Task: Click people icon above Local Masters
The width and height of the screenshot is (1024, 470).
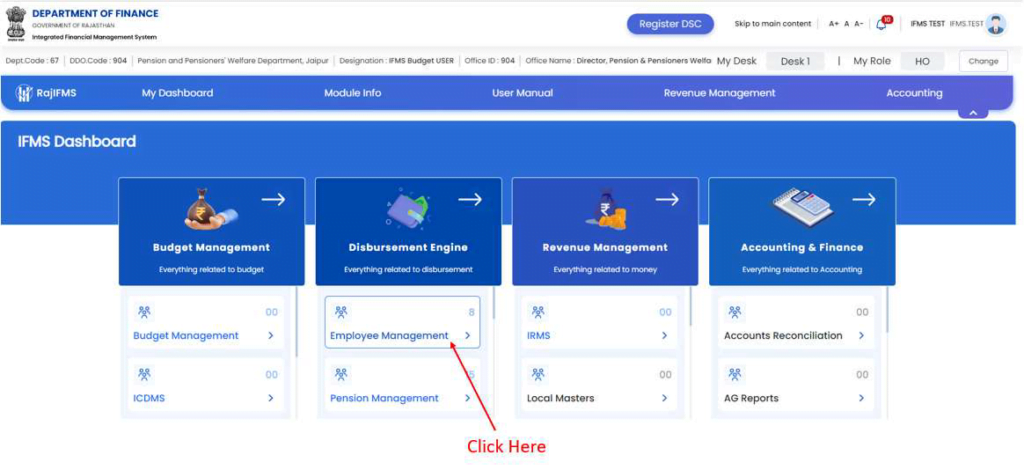Action: click(538, 374)
